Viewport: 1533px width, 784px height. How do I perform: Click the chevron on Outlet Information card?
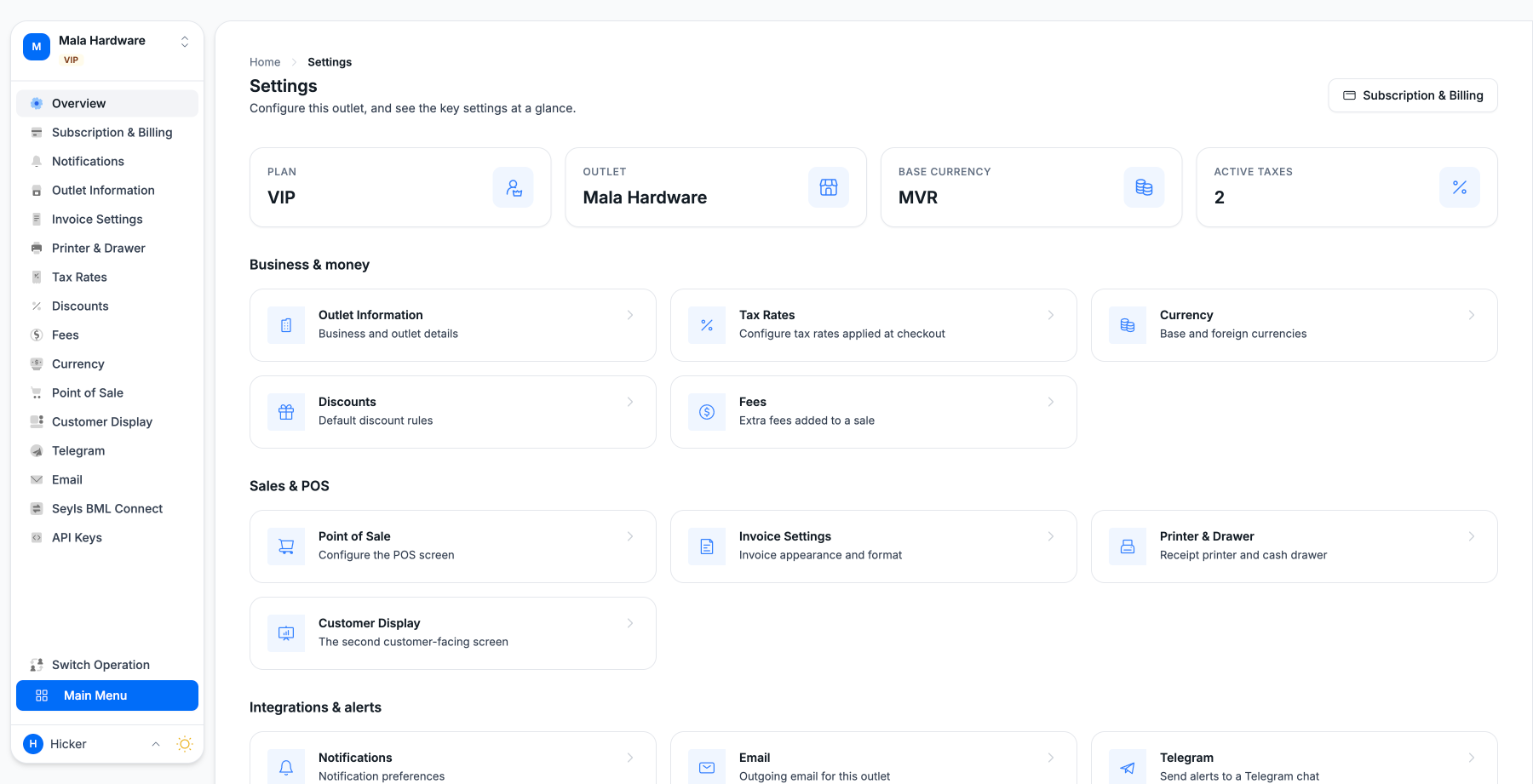(630, 315)
